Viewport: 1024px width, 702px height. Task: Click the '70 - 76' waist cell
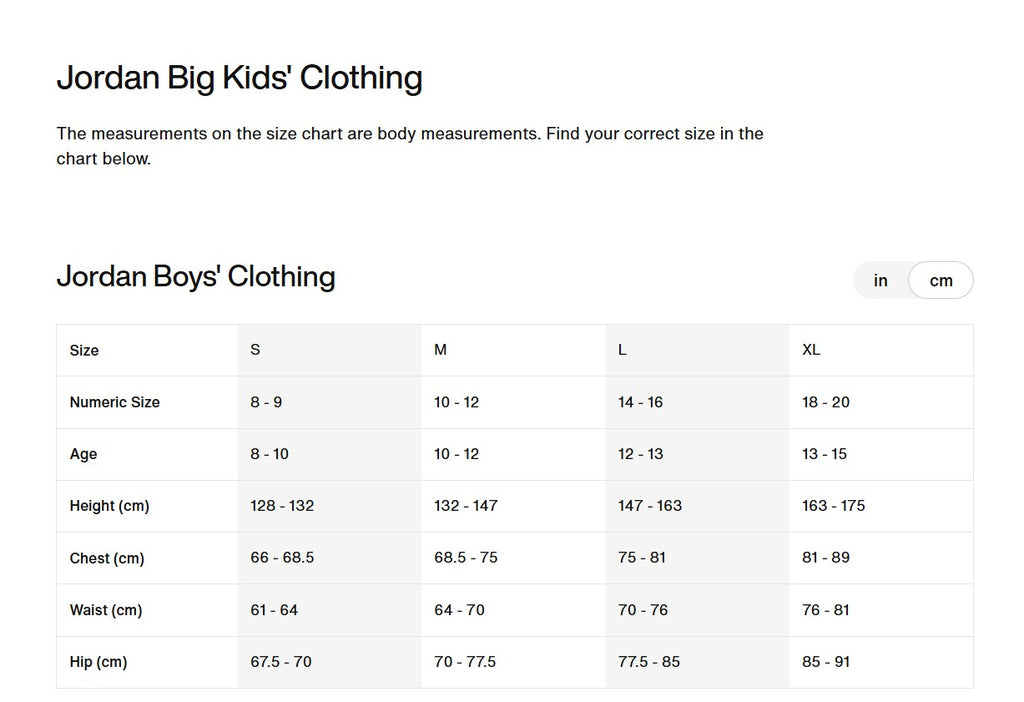643,610
